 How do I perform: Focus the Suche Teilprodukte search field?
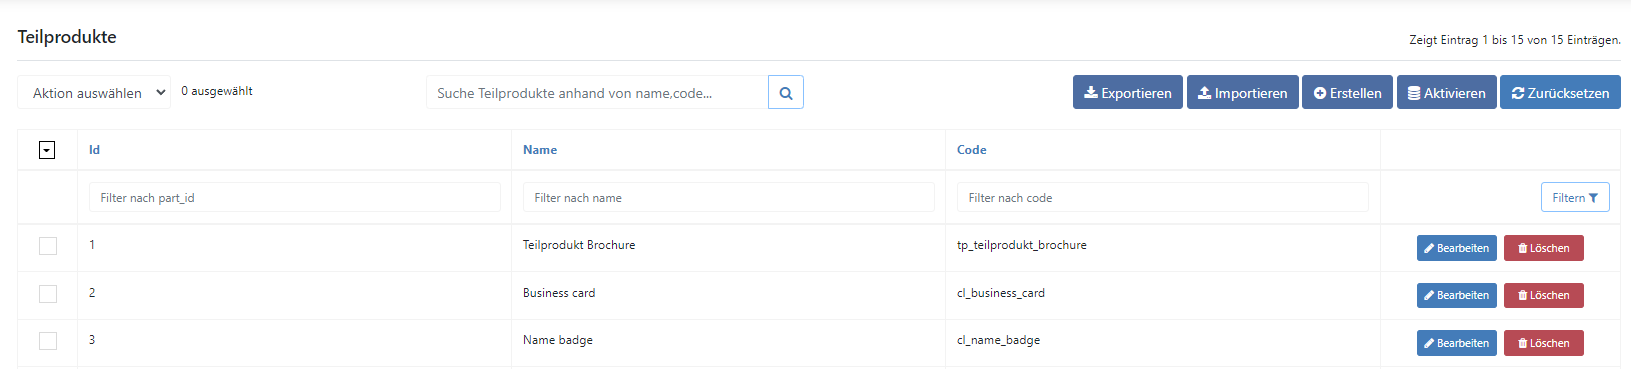click(x=597, y=93)
